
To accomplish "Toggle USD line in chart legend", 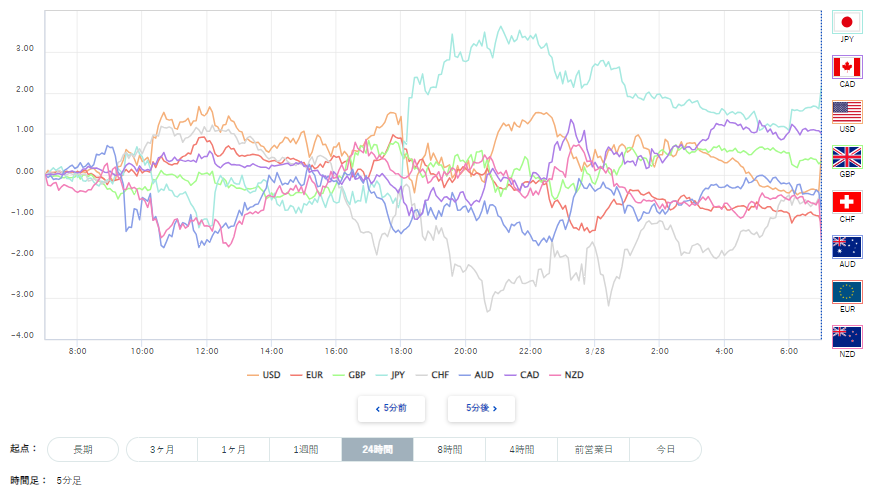I will pos(264,375).
